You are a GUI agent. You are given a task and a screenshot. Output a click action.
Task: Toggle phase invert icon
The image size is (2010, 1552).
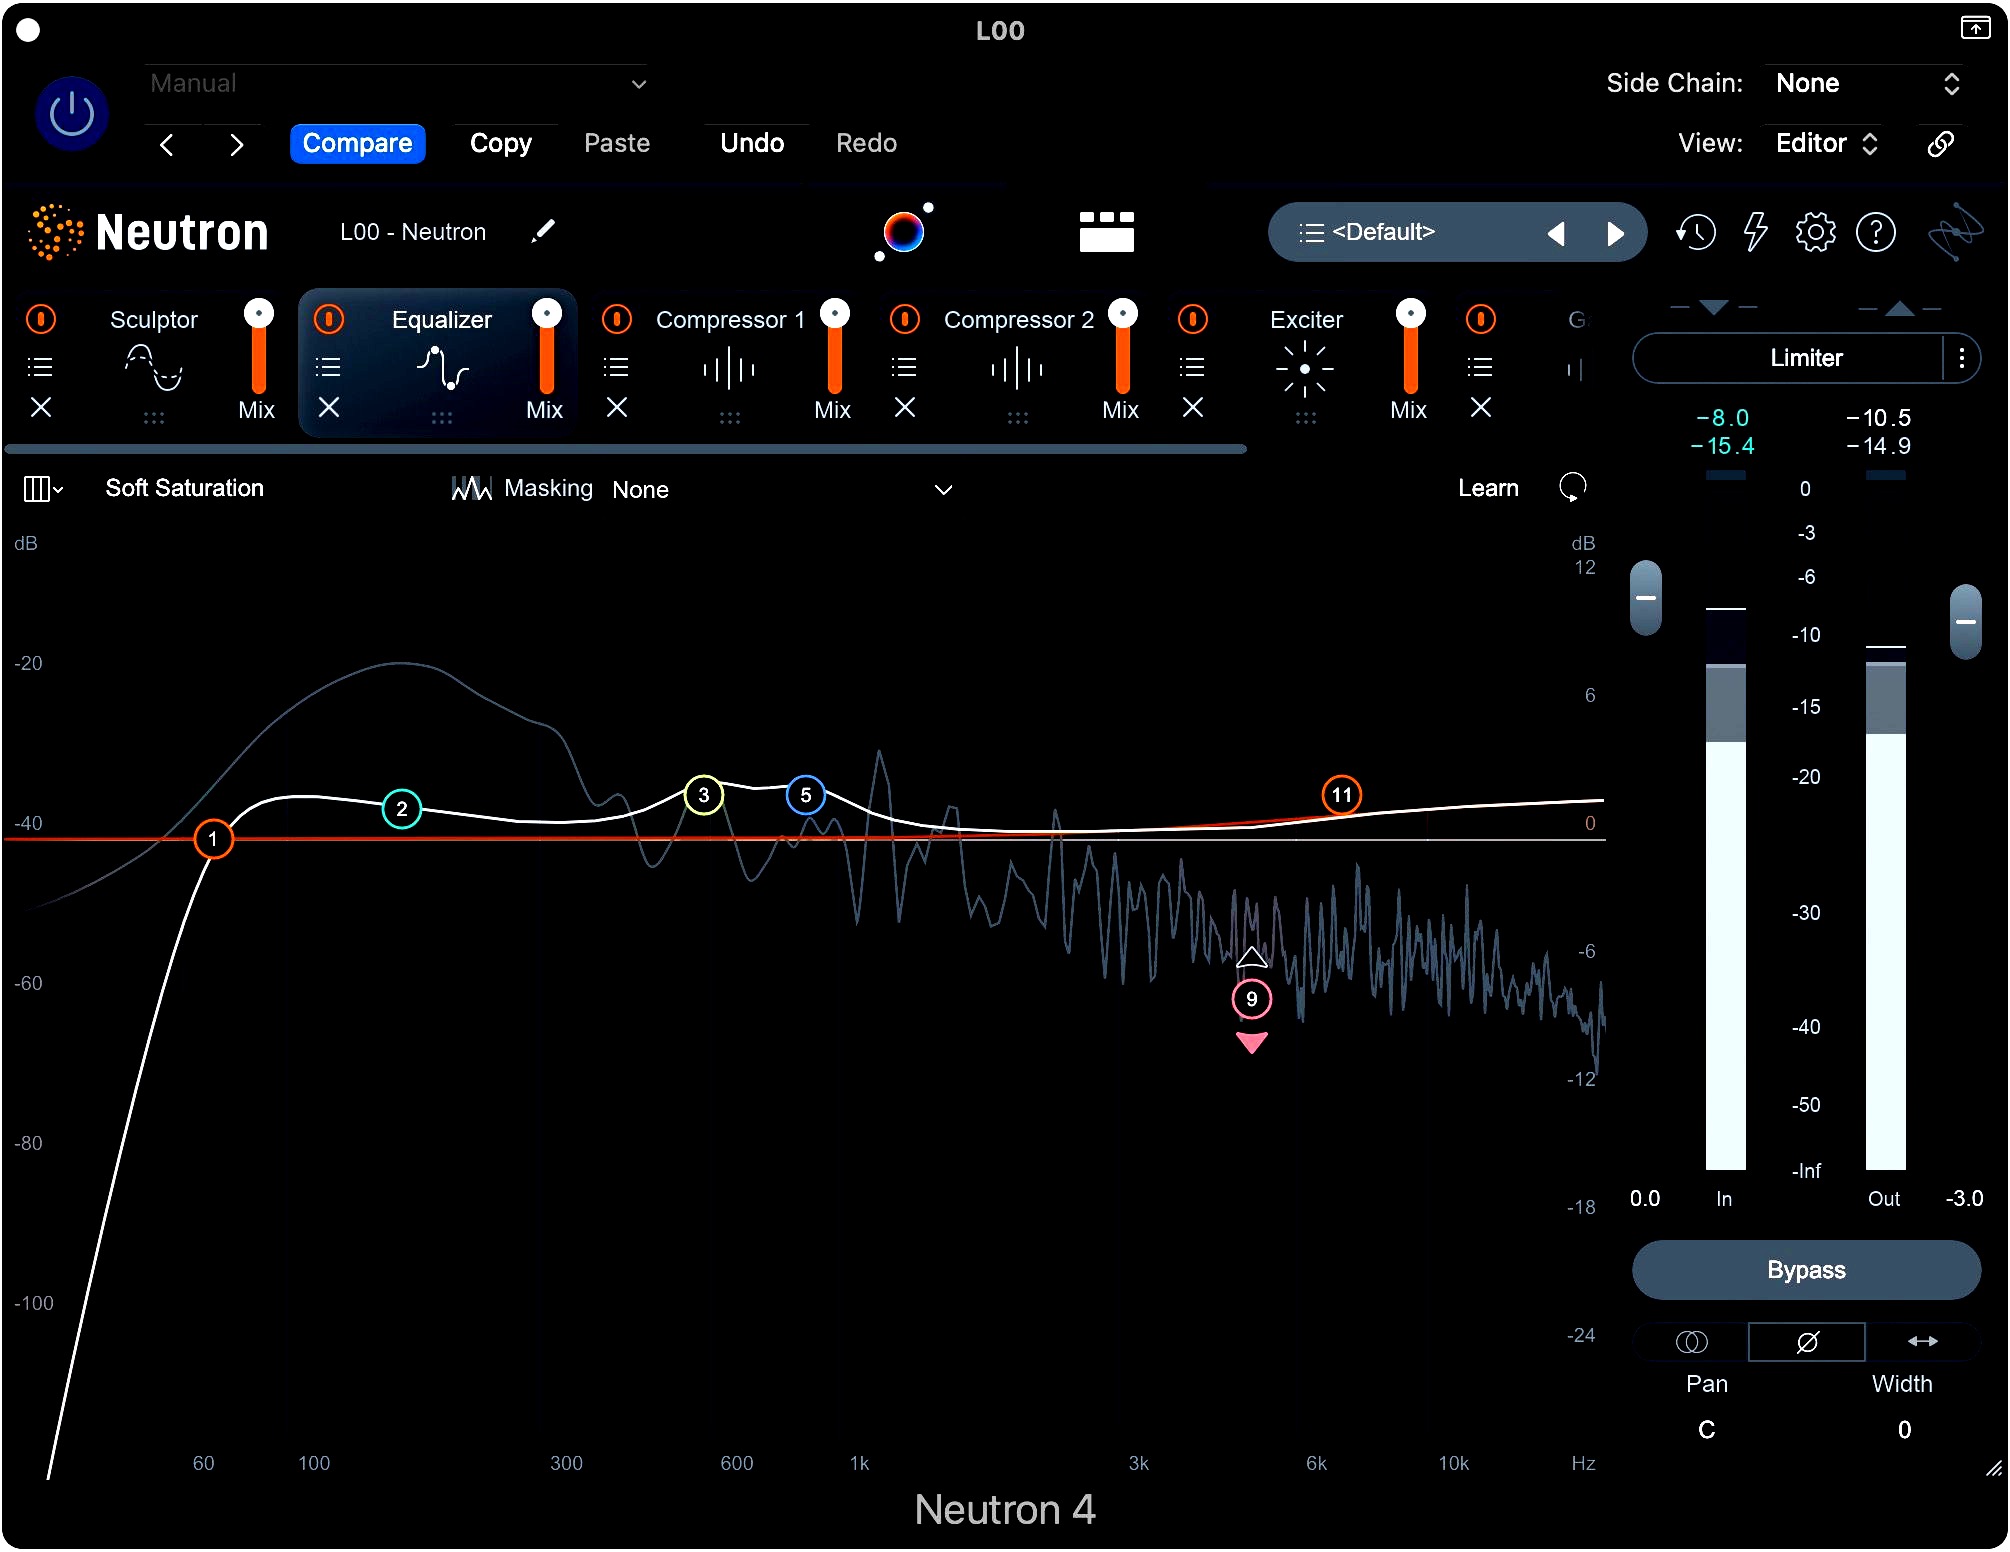(x=1807, y=1342)
